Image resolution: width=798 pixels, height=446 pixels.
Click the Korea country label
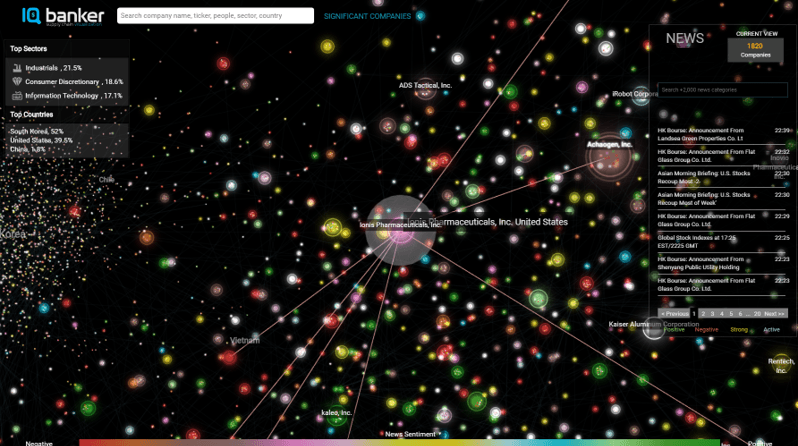(13, 234)
